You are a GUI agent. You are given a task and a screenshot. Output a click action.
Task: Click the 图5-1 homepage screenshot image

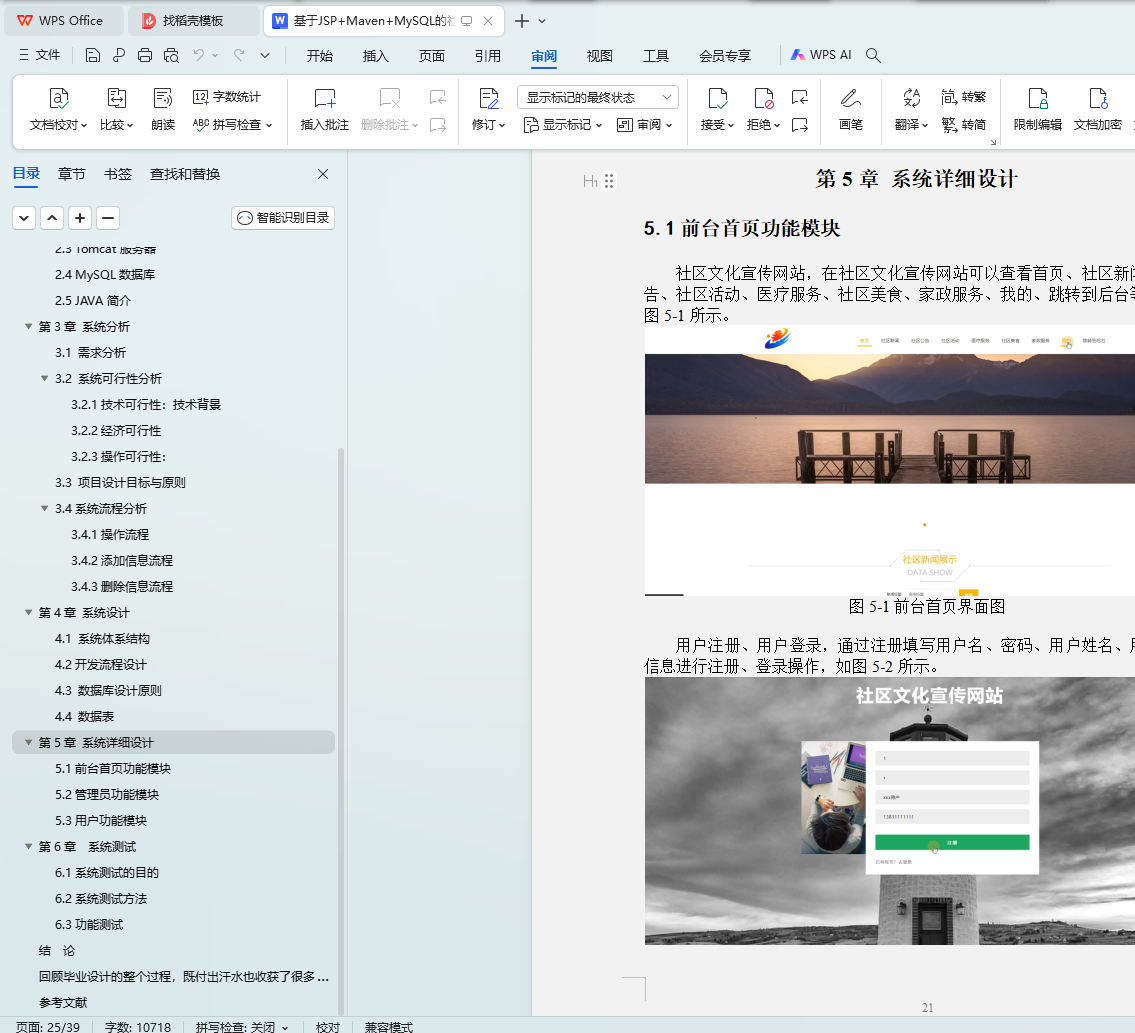pyautogui.click(x=890, y=460)
